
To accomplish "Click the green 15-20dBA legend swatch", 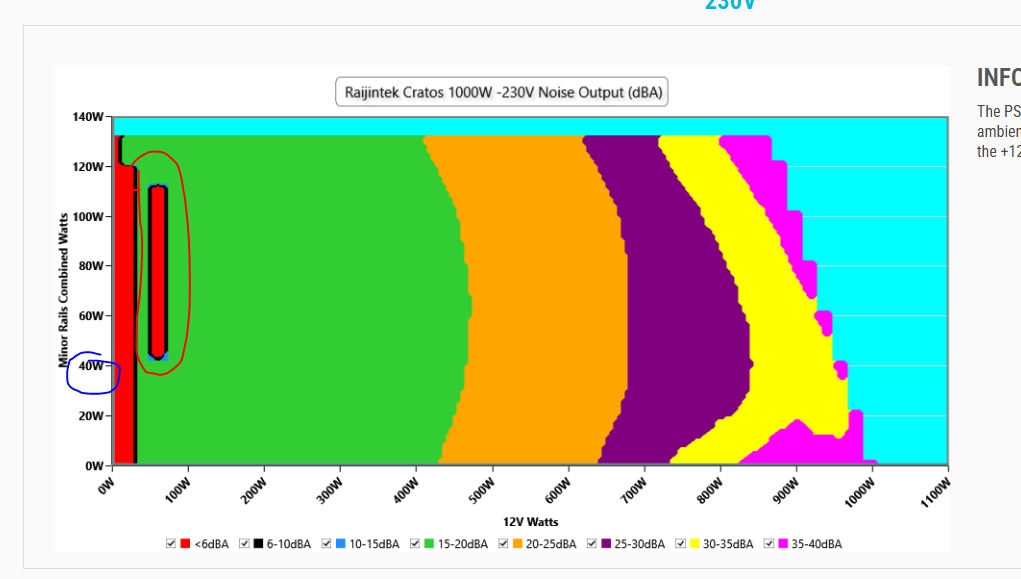I will tap(429, 543).
